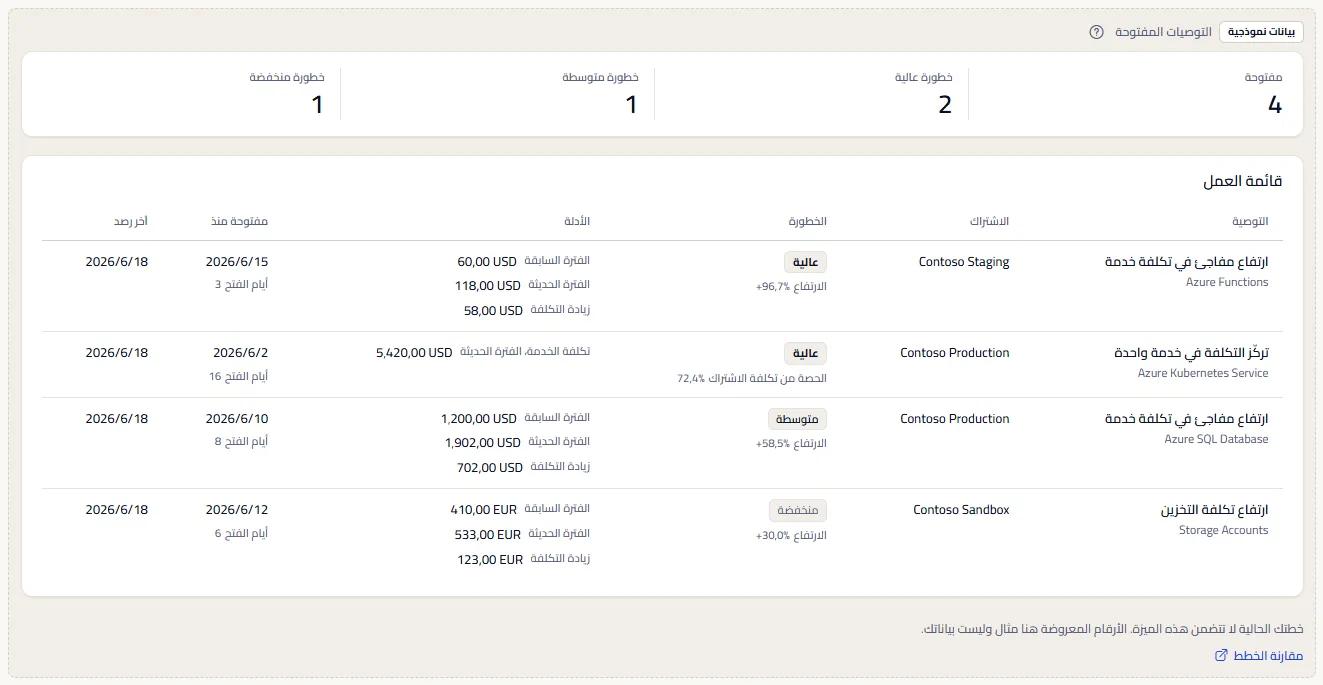Select the Azure Functions service name

coord(1227,283)
